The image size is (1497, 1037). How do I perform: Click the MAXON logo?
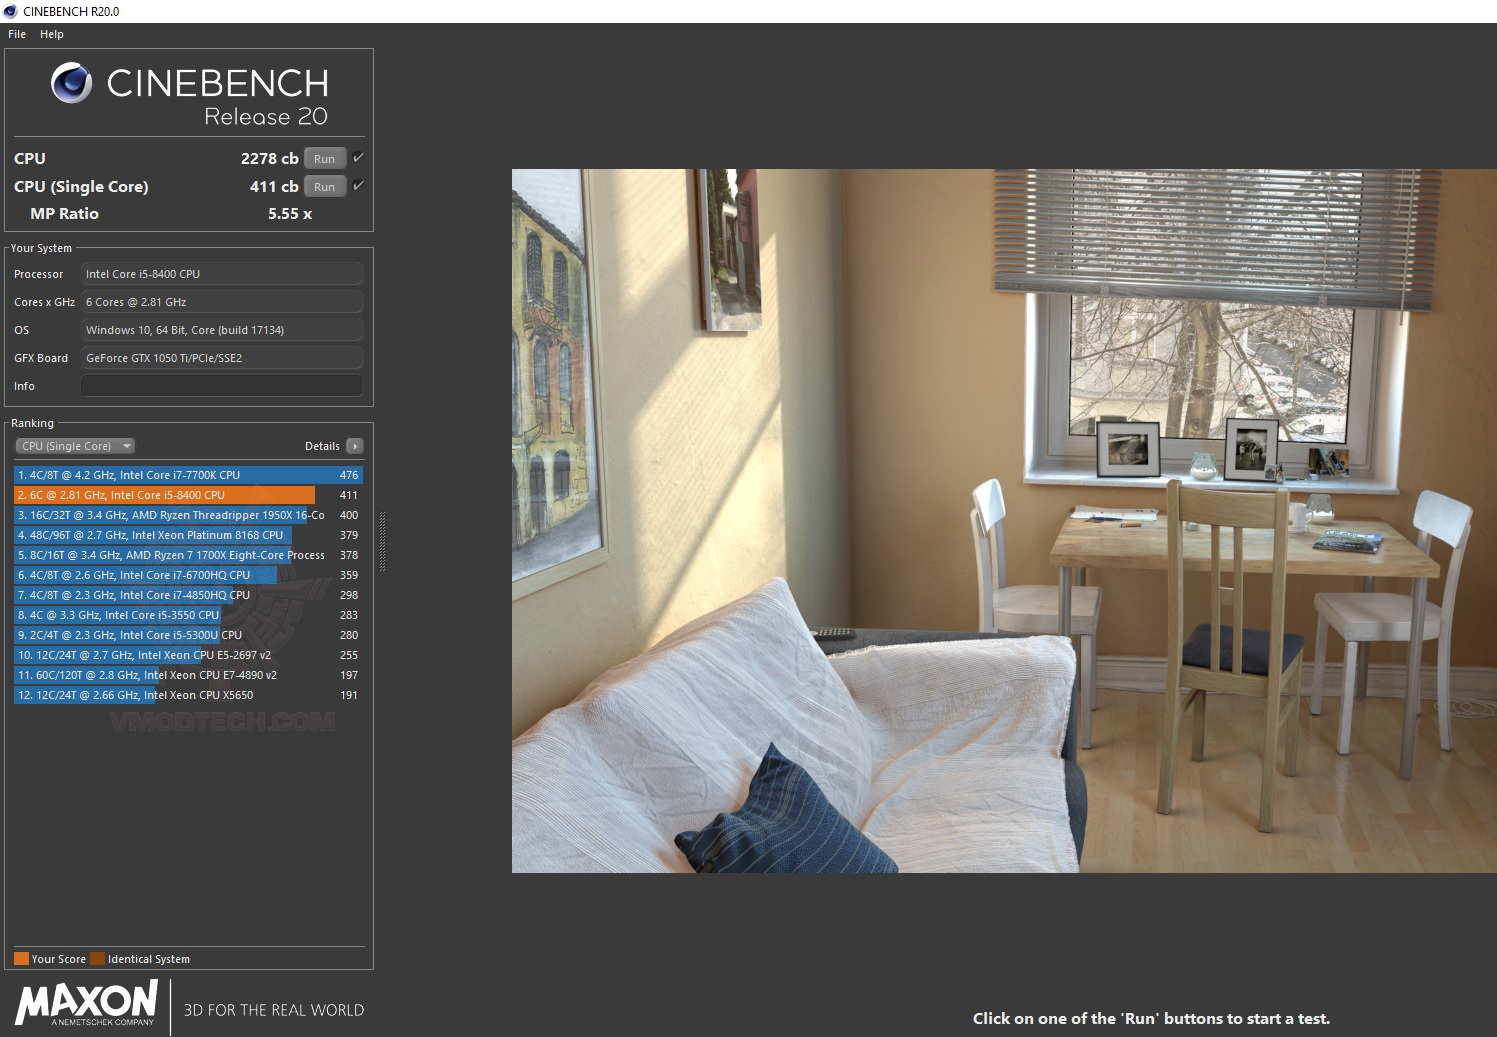click(x=86, y=1003)
